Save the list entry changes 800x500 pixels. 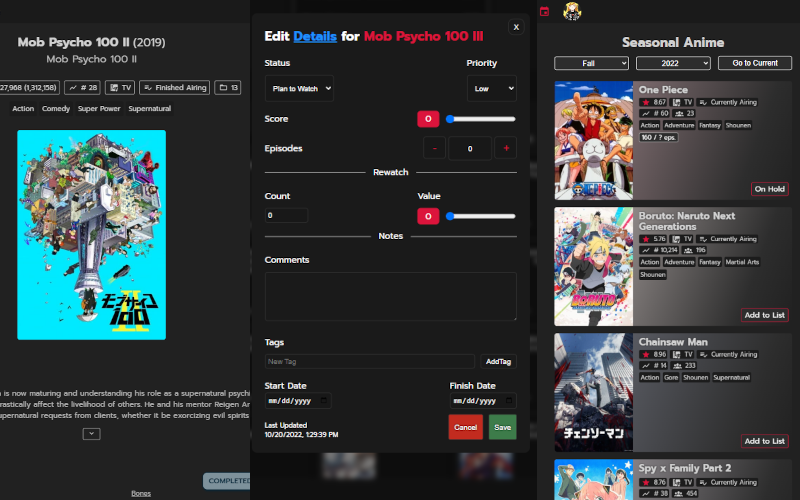click(502, 427)
